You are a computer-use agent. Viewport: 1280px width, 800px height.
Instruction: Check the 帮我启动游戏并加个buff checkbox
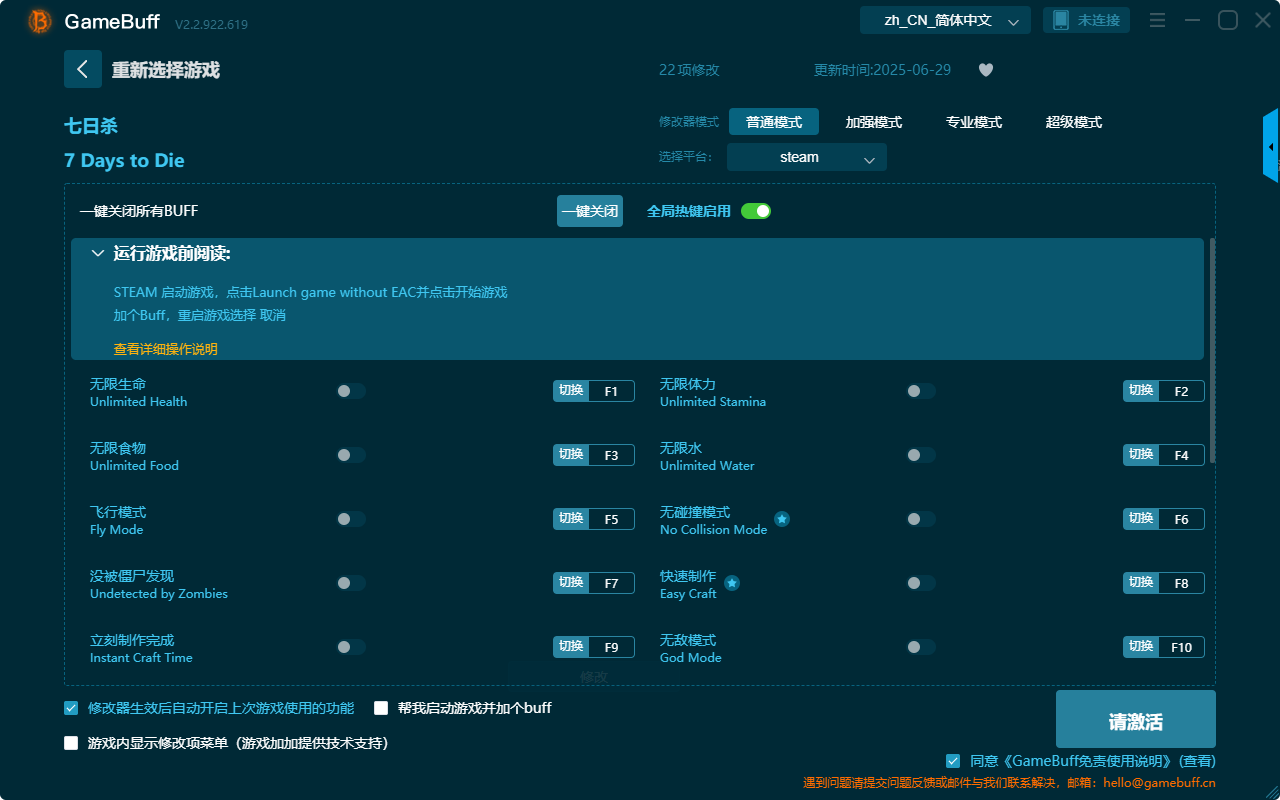(381, 707)
